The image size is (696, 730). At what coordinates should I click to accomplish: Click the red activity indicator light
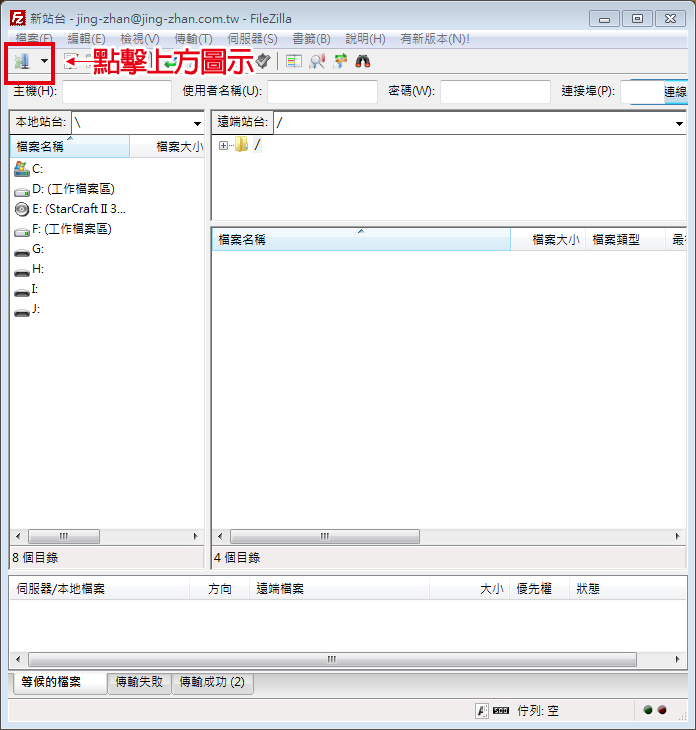662,710
